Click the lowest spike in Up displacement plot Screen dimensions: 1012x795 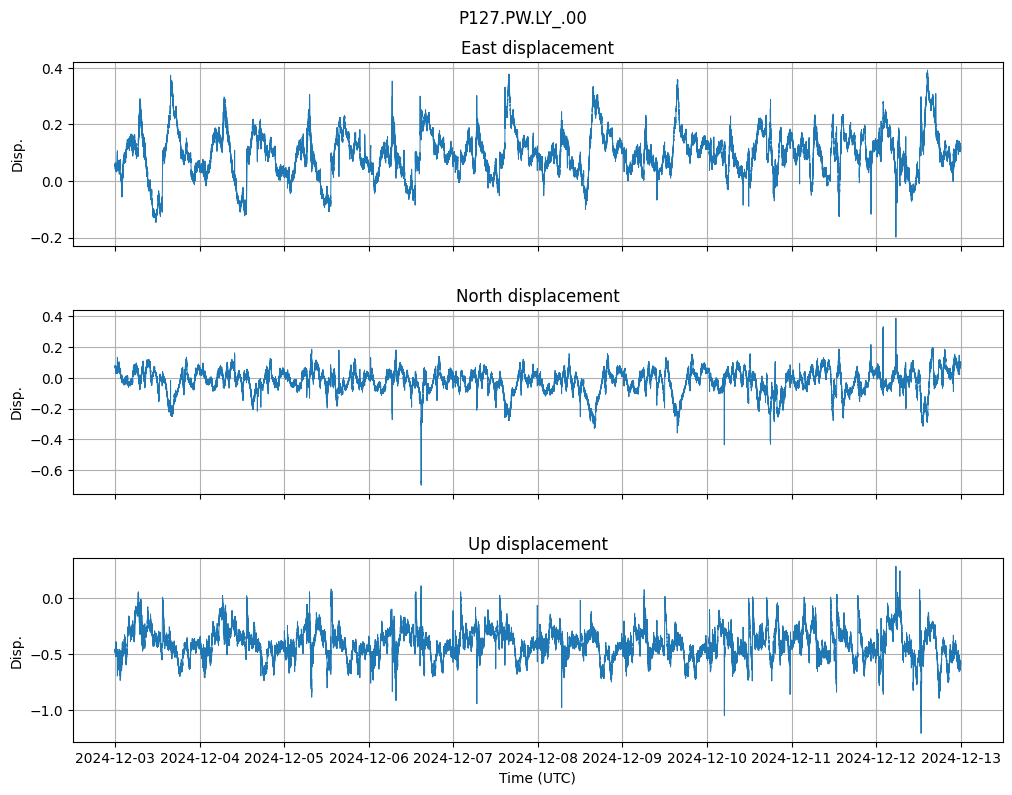[921, 731]
